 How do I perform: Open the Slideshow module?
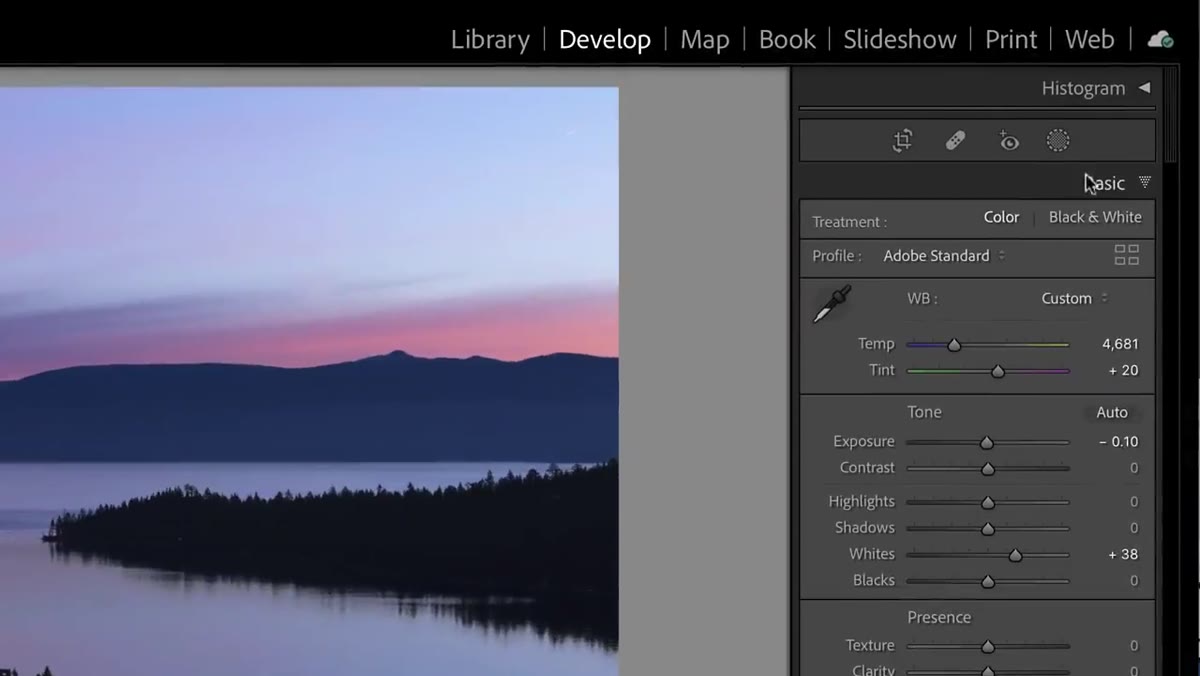[900, 39]
